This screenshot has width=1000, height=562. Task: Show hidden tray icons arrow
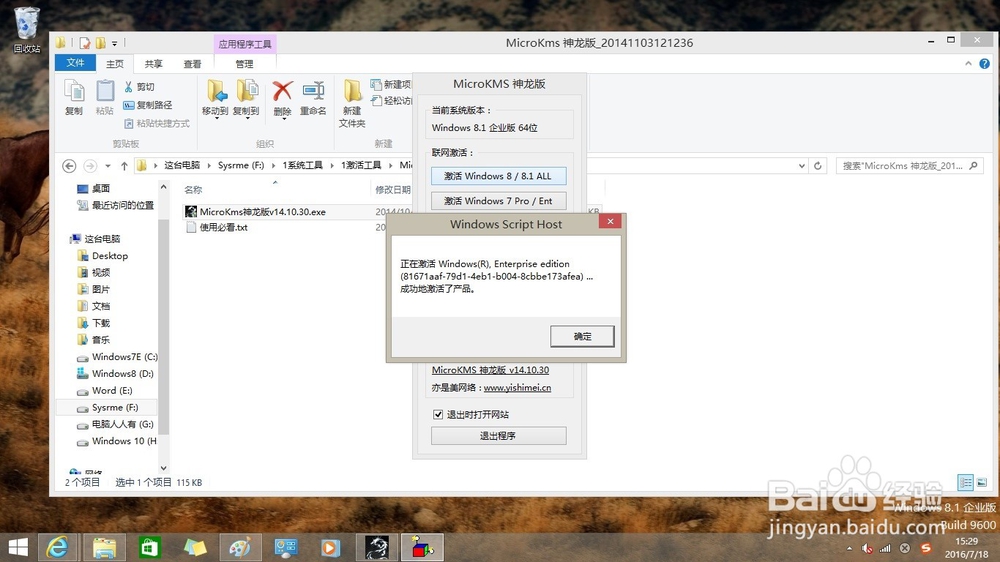tap(849, 549)
